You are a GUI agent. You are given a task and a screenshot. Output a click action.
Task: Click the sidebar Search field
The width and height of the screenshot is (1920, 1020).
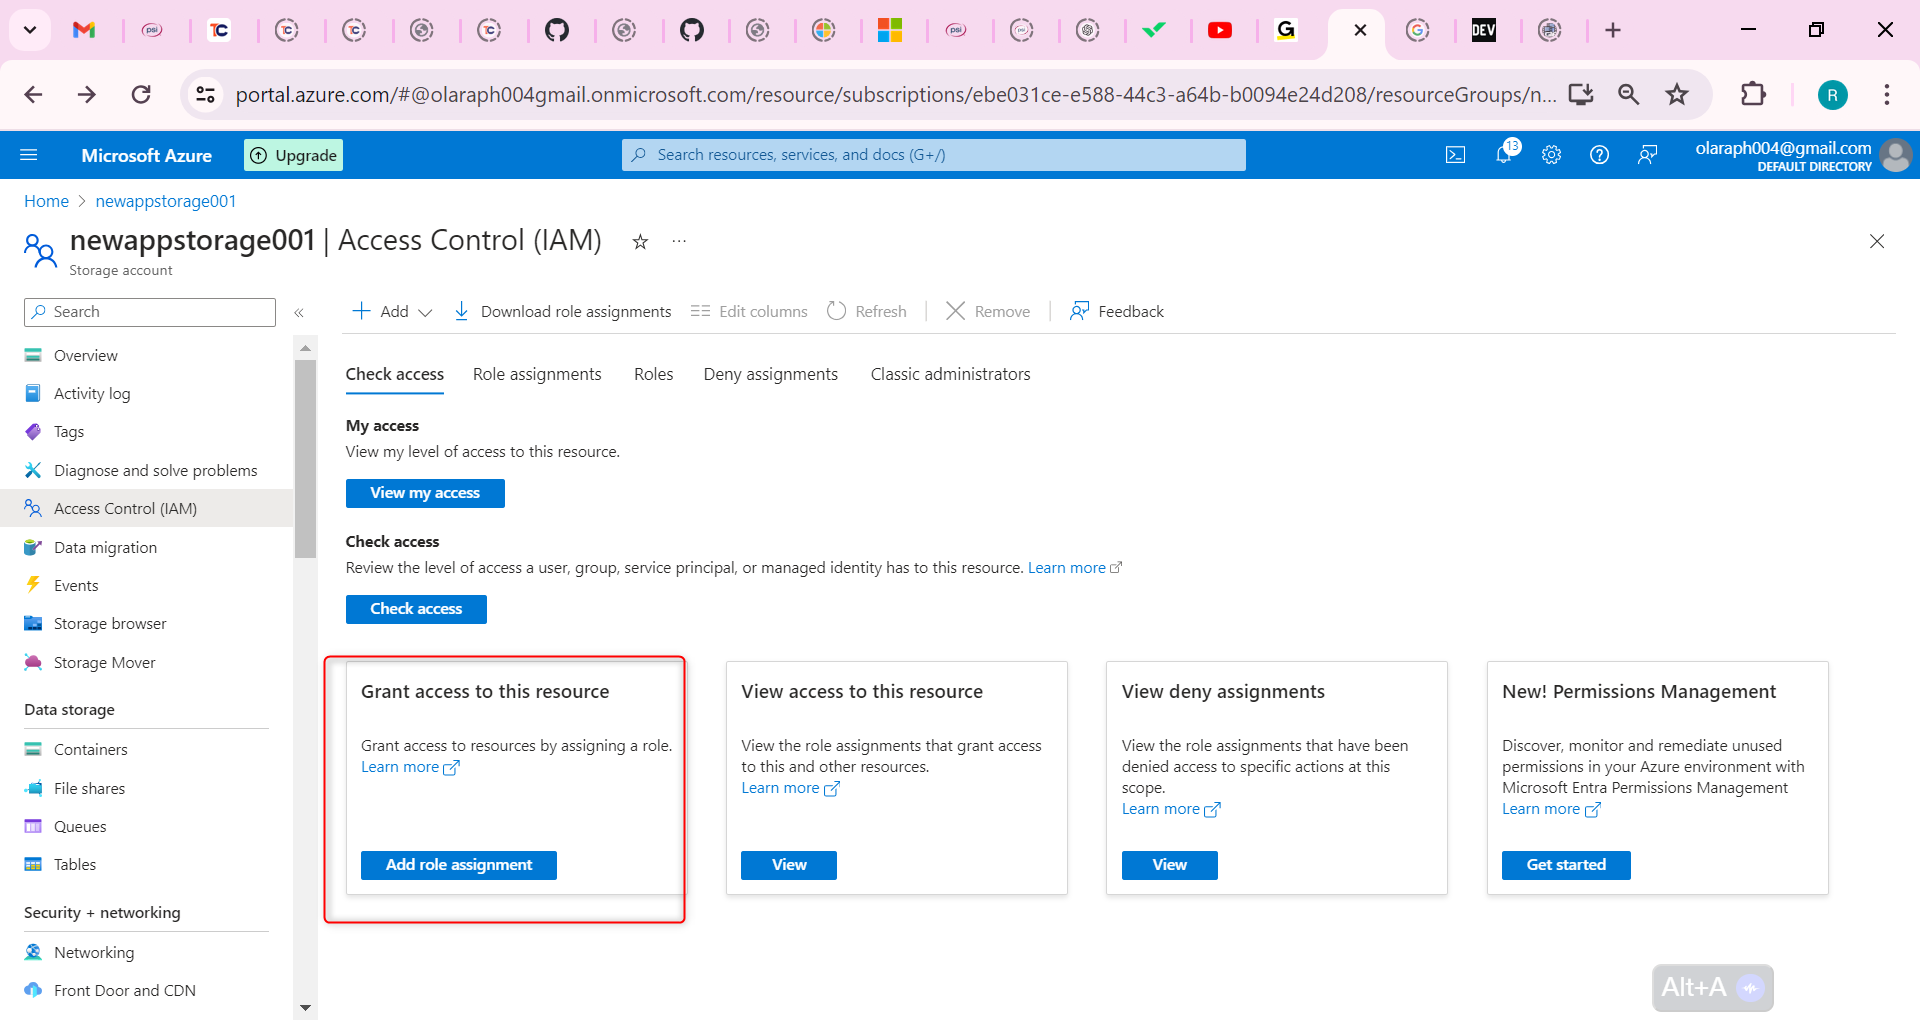149,311
